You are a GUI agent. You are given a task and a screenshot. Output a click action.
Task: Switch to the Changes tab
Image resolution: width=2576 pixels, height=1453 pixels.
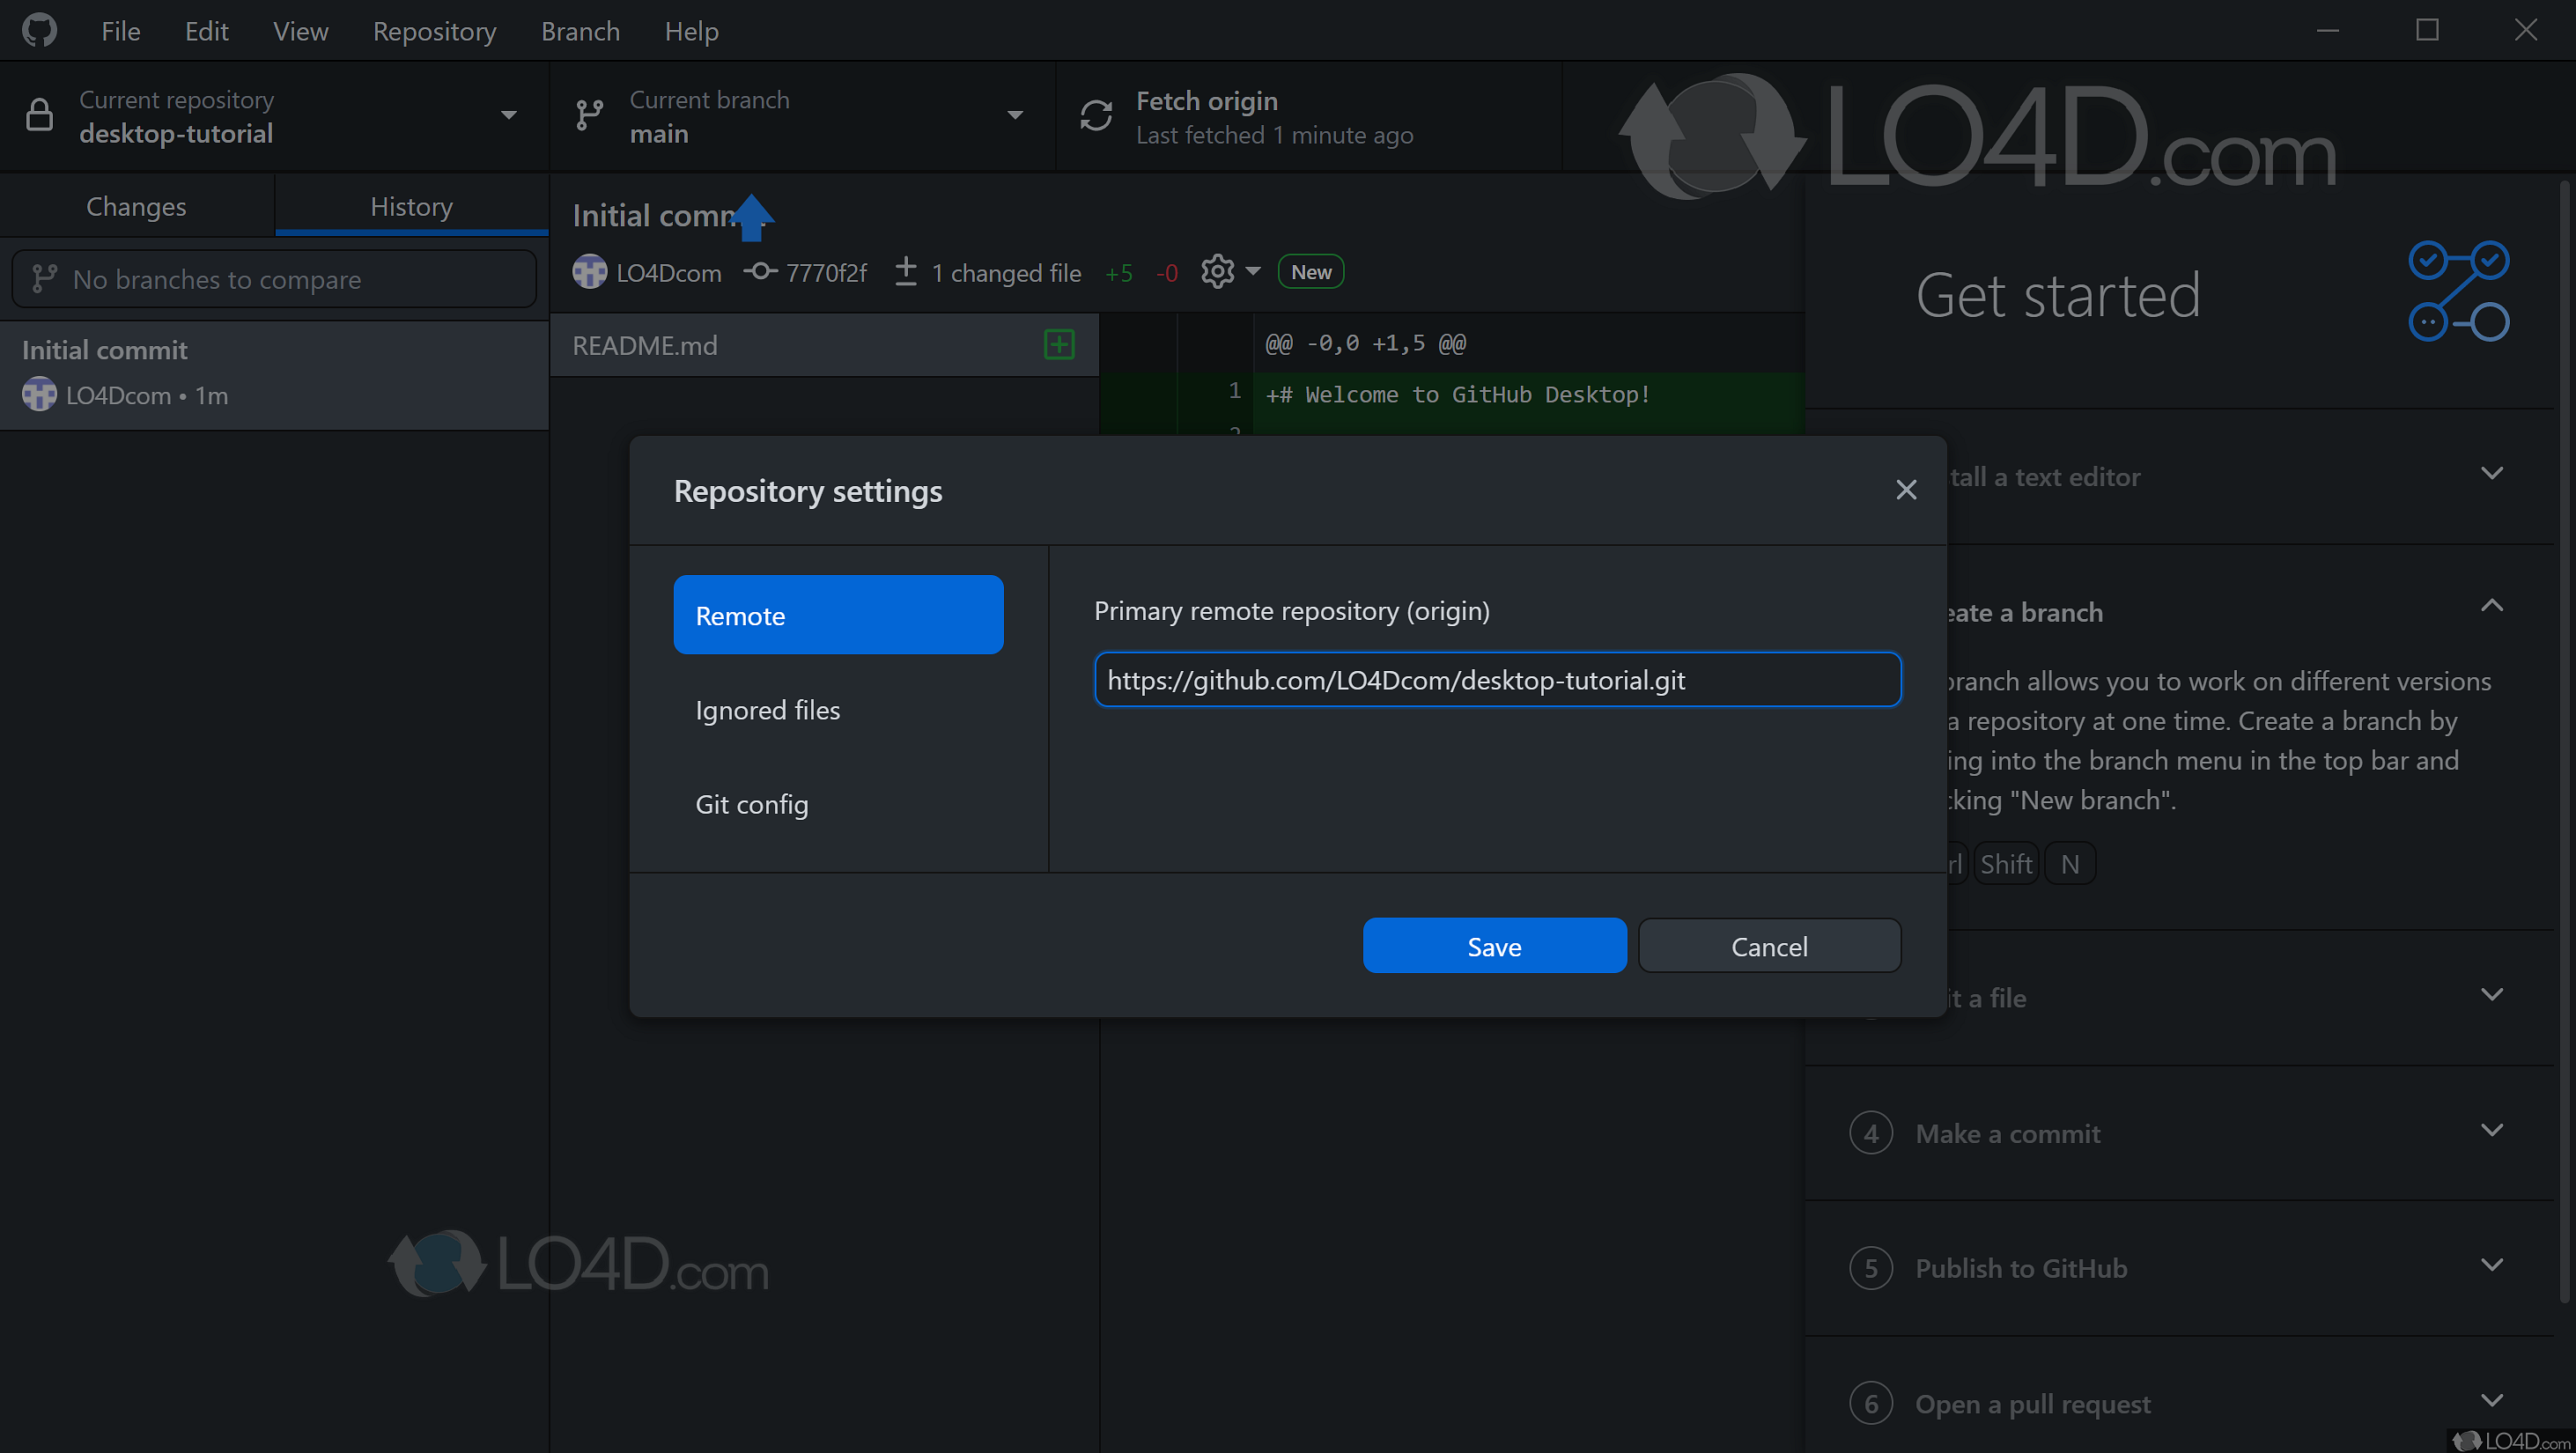point(136,206)
